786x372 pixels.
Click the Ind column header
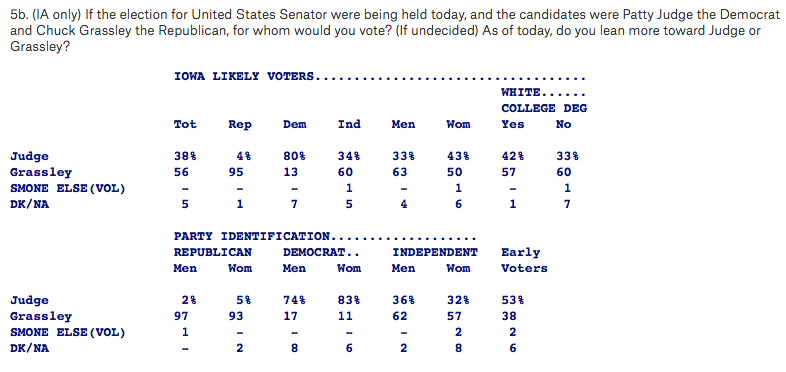[x=349, y=124]
